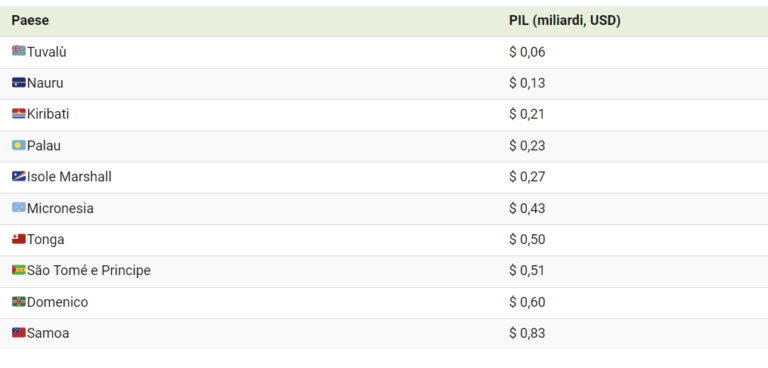Click the Domenico flag icon
This screenshot has width=768, height=368.
[x=19, y=301]
